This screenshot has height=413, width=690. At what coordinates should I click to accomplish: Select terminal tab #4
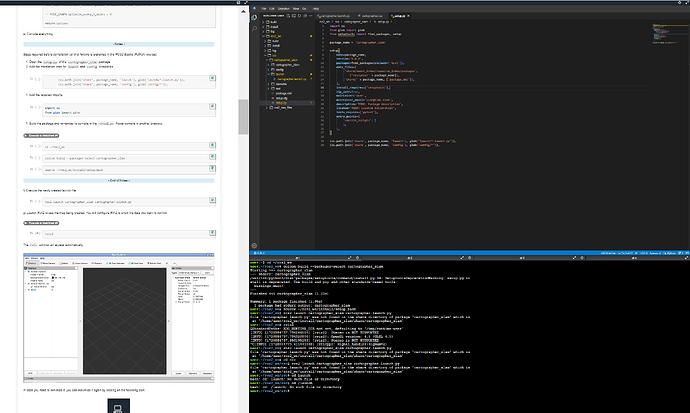pos(634,258)
